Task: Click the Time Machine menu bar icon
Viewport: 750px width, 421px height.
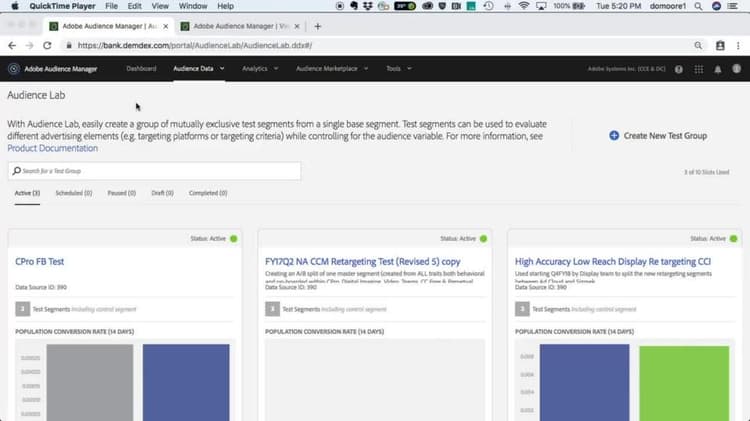Action: pos(488,6)
